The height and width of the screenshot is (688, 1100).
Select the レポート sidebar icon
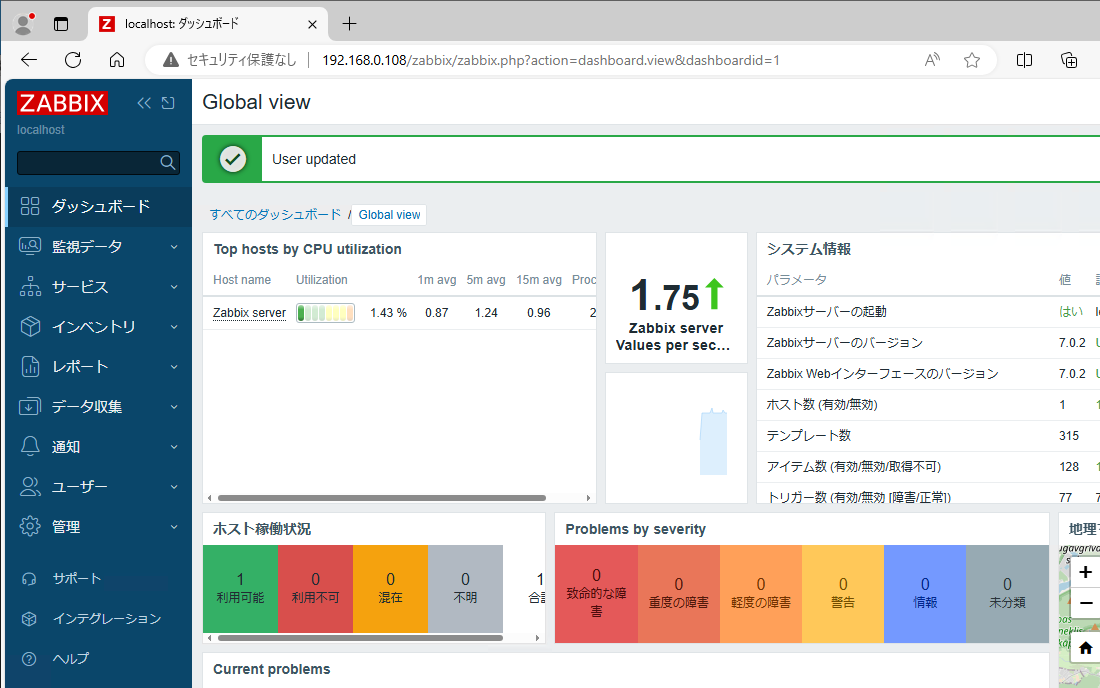coord(28,366)
